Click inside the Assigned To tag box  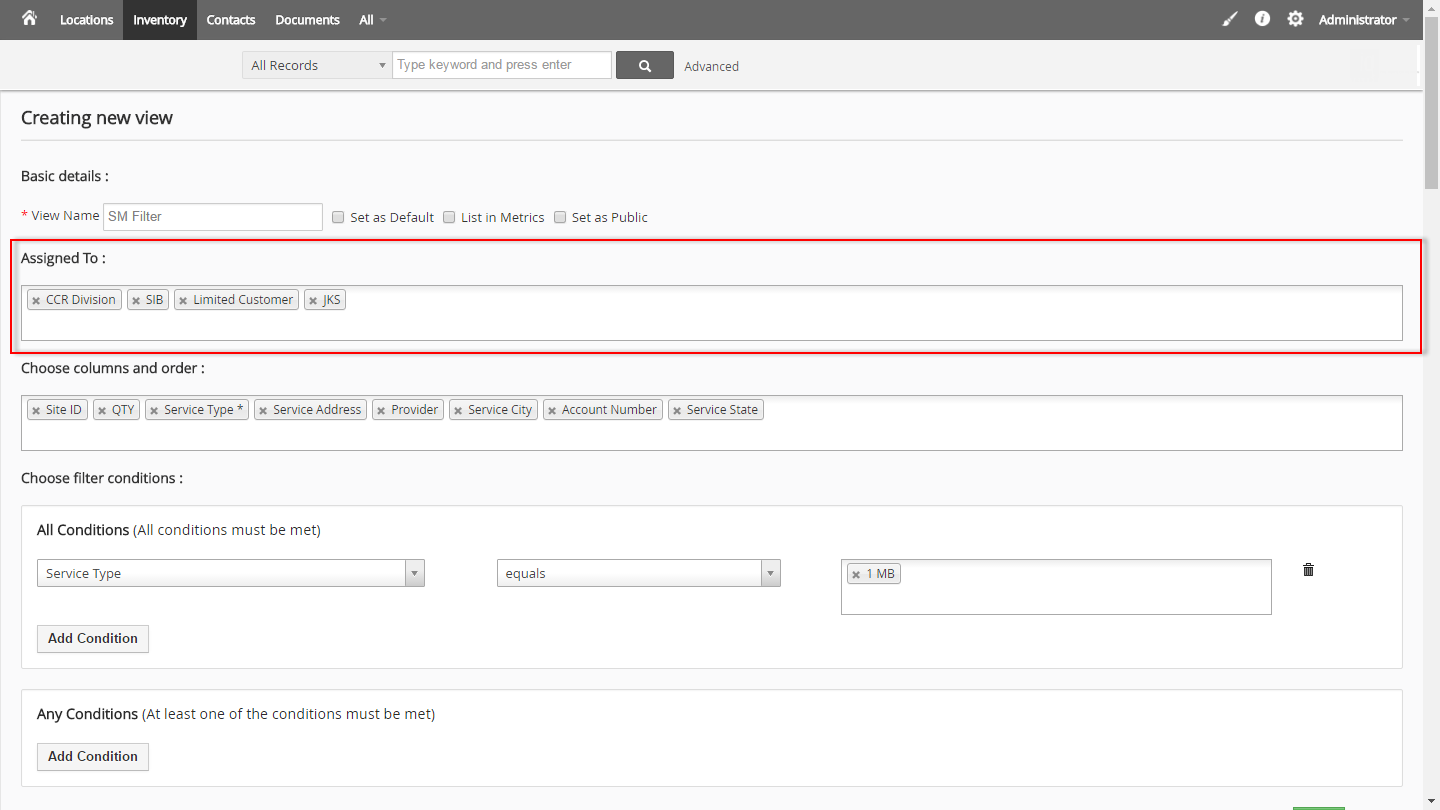pyautogui.click(x=712, y=313)
